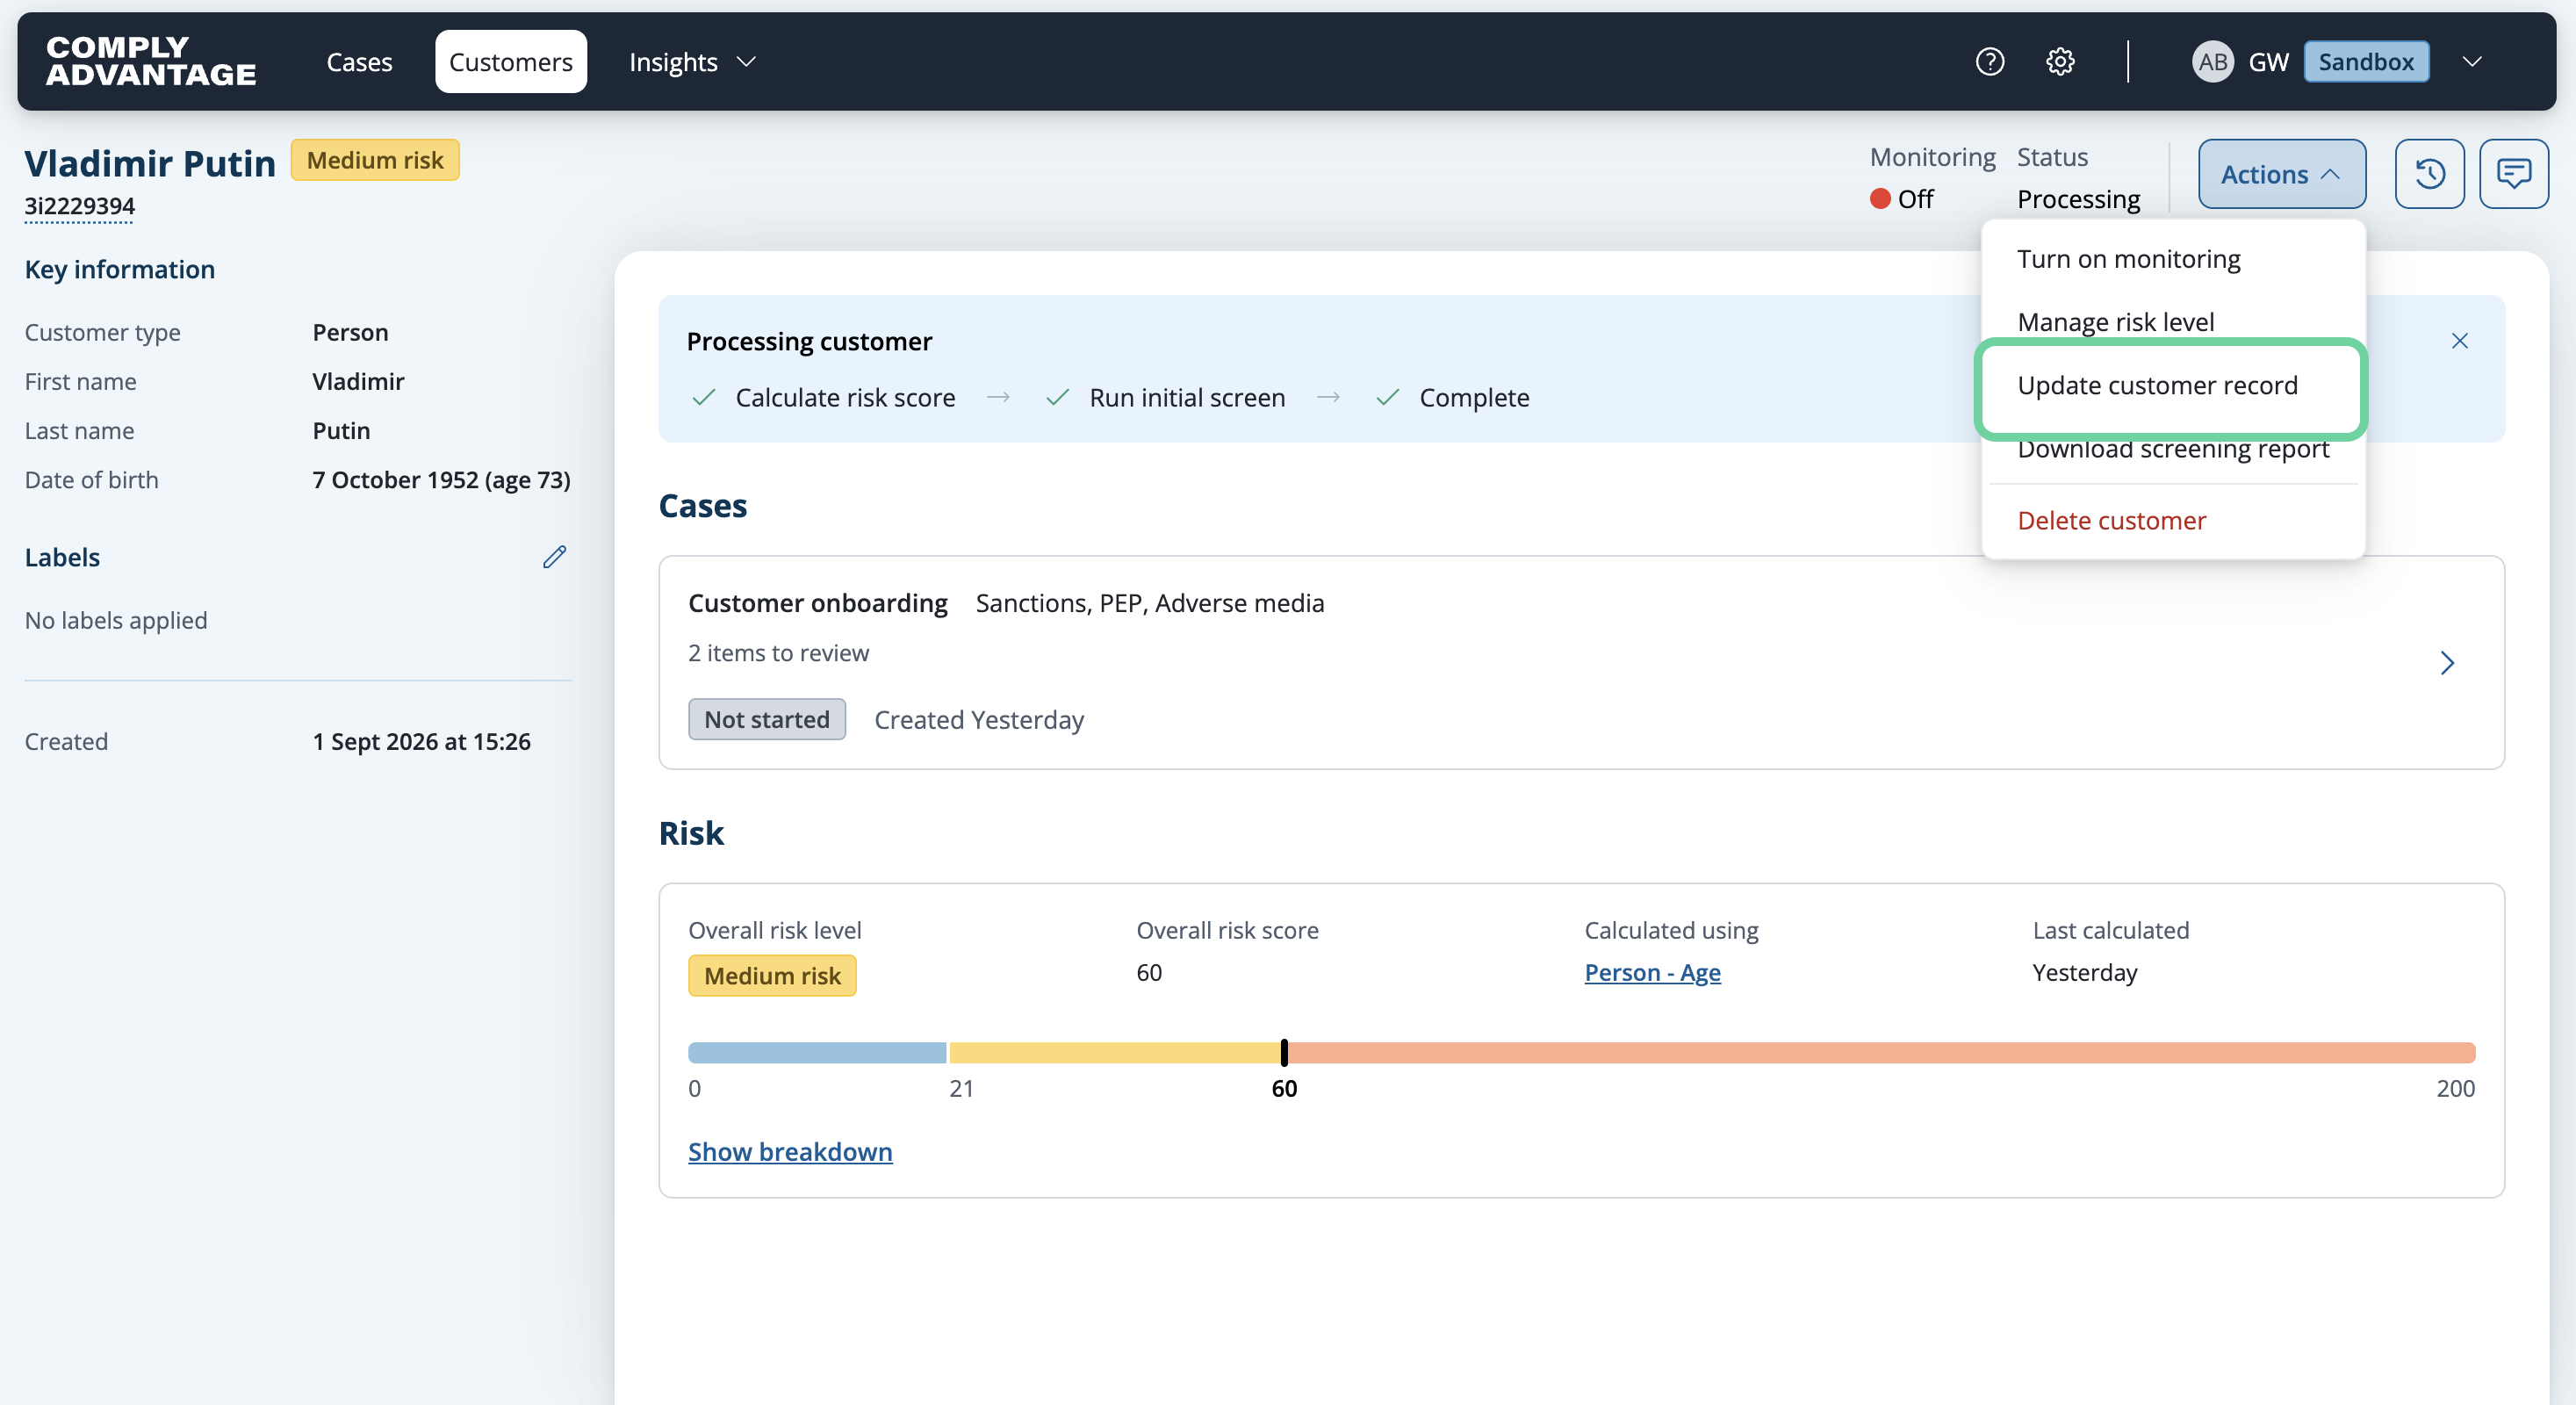This screenshot has width=2576, height=1405.
Task: Open the Person - Age link
Action: [1653, 972]
